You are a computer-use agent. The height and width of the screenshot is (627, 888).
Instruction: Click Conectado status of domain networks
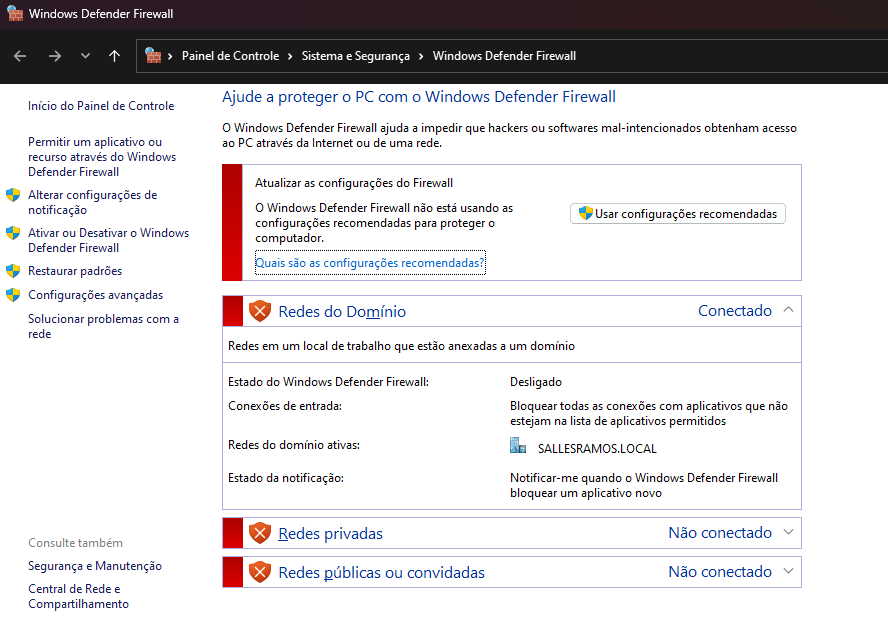[x=735, y=310]
